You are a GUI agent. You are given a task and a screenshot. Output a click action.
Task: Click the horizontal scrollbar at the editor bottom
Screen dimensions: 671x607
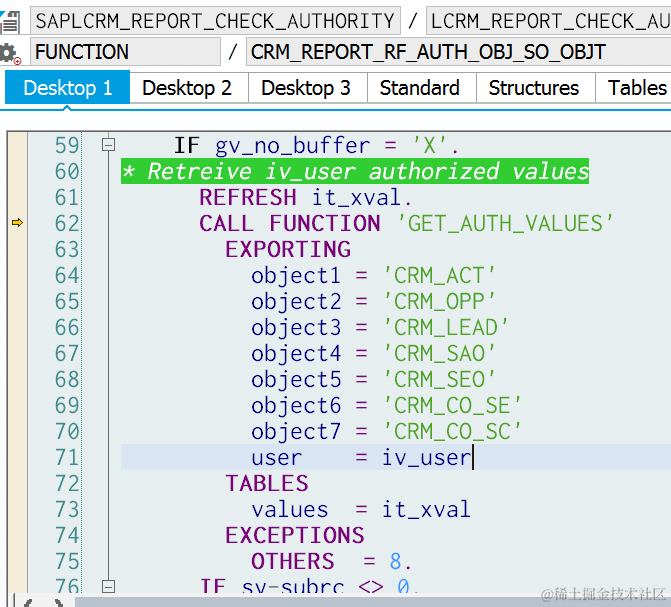[372, 601]
